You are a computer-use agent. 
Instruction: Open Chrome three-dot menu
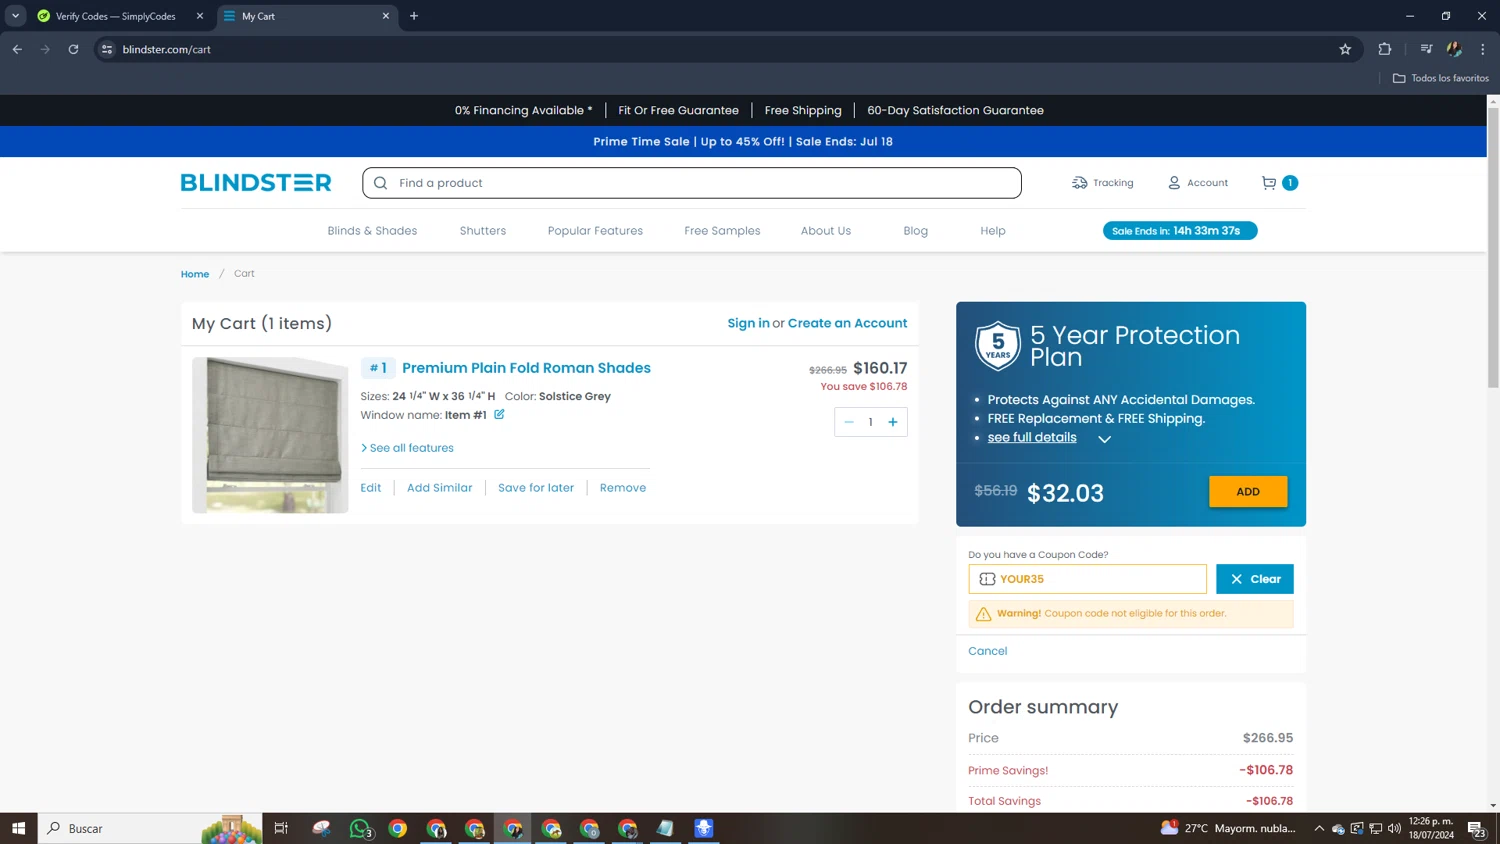pos(1483,49)
